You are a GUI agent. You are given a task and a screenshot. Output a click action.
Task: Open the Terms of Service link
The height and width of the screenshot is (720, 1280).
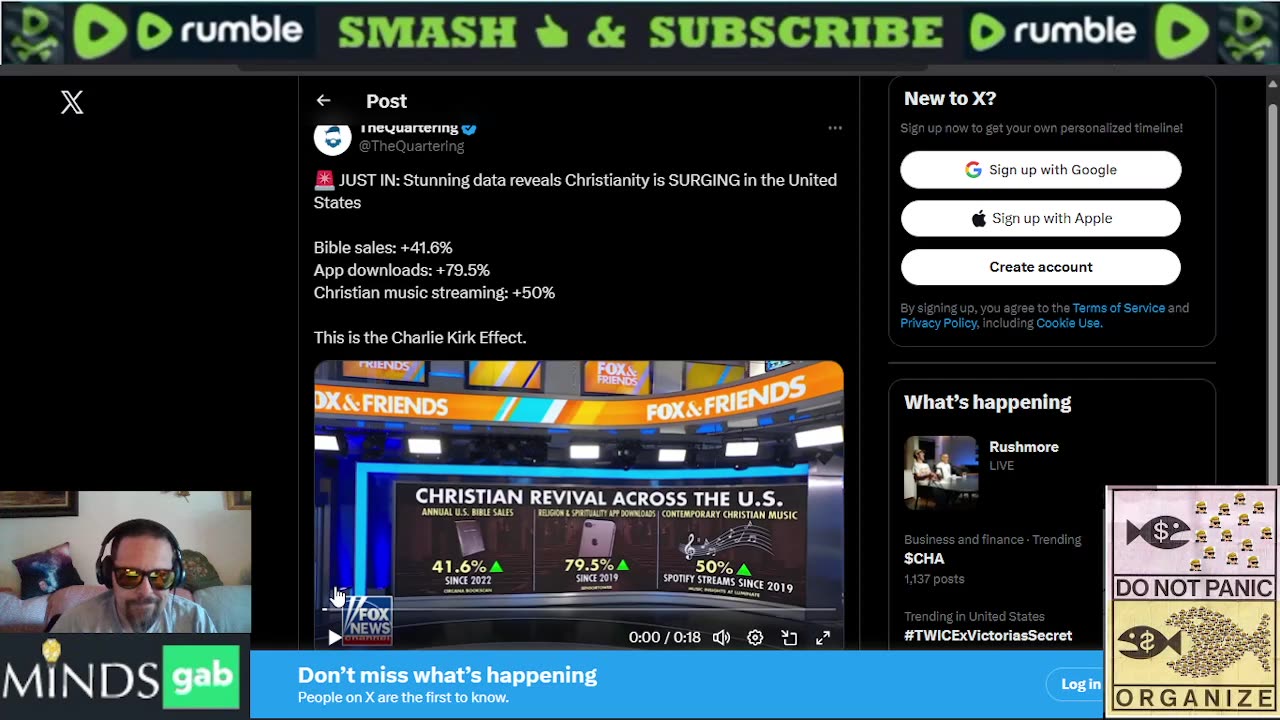coord(1118,308)
